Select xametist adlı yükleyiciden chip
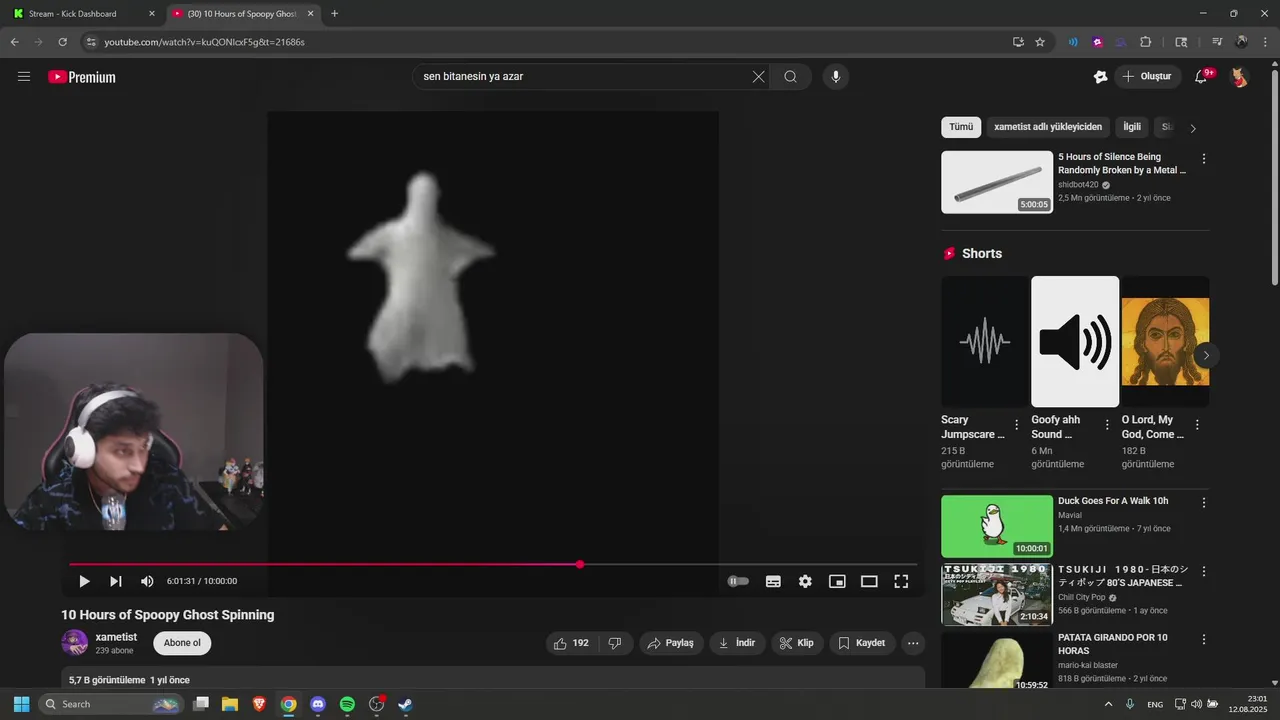 pyautogui.click(x=1048, y=127)
